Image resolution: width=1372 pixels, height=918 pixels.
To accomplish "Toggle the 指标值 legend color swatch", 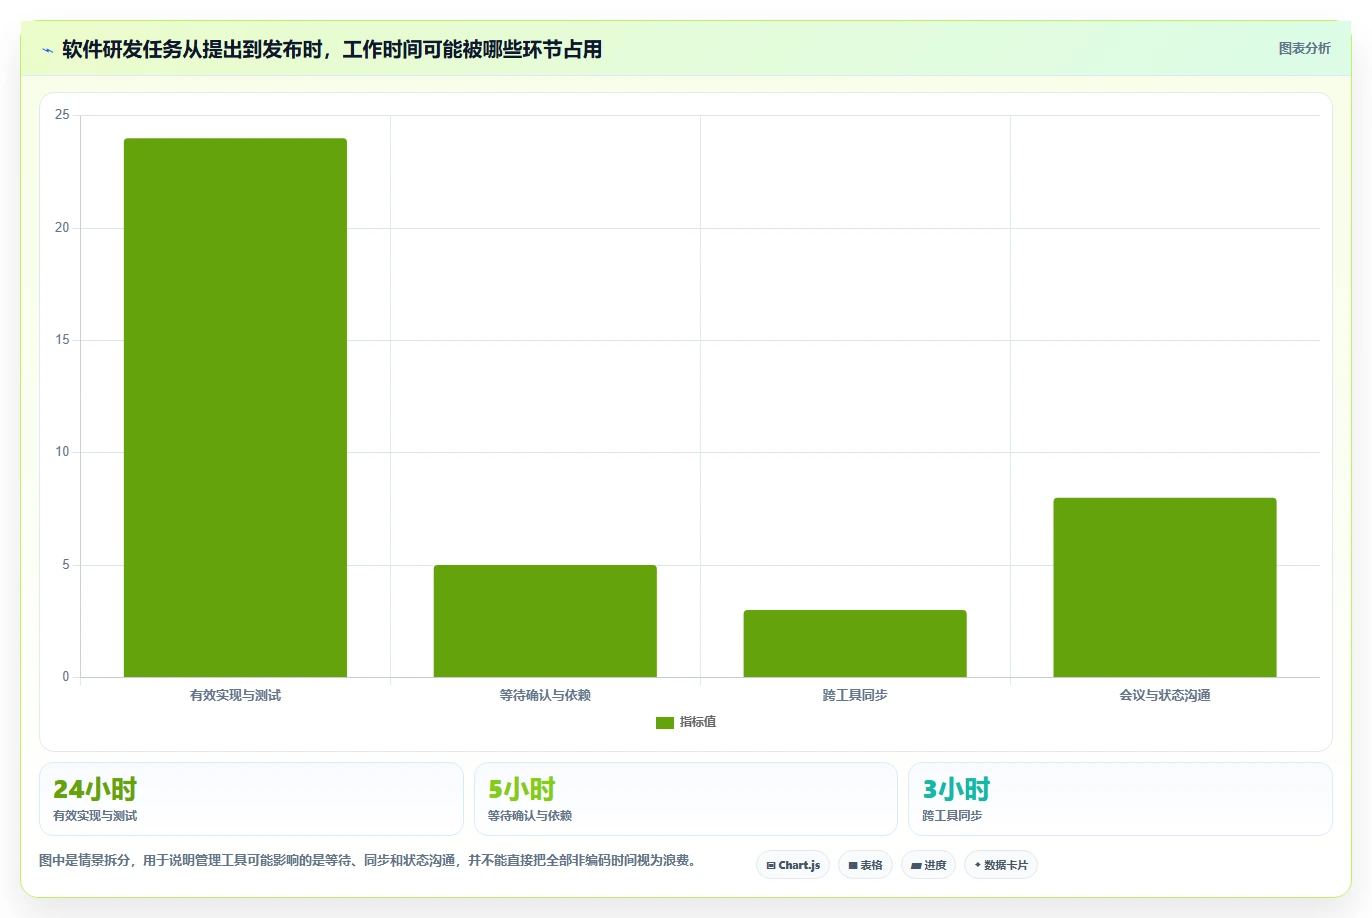I will pyautogui.click(x=665, y=722).
